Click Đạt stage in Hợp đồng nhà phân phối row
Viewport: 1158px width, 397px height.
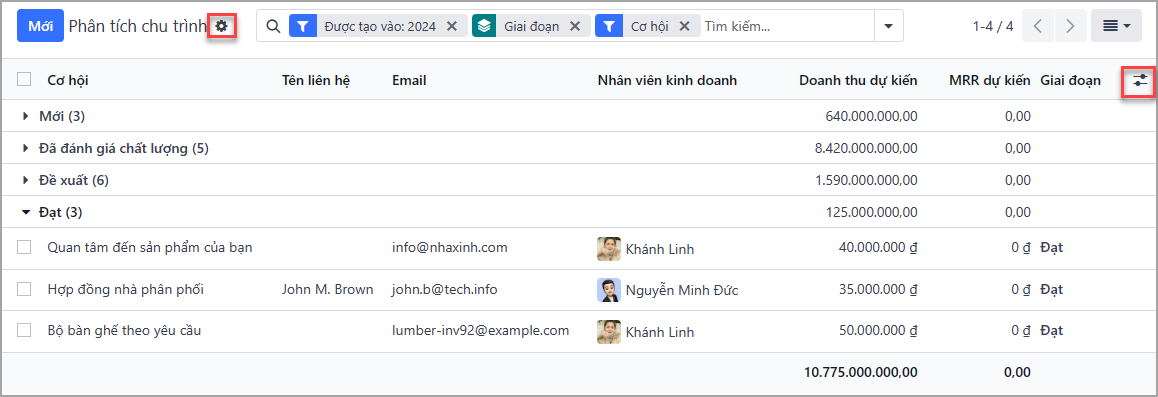[x=1052, y=290]
